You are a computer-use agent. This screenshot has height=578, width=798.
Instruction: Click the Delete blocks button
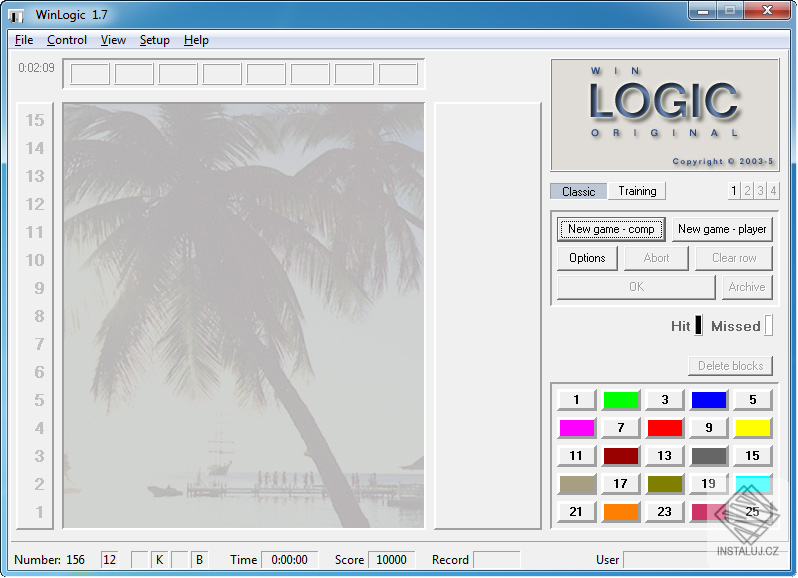tap(730, 366)
